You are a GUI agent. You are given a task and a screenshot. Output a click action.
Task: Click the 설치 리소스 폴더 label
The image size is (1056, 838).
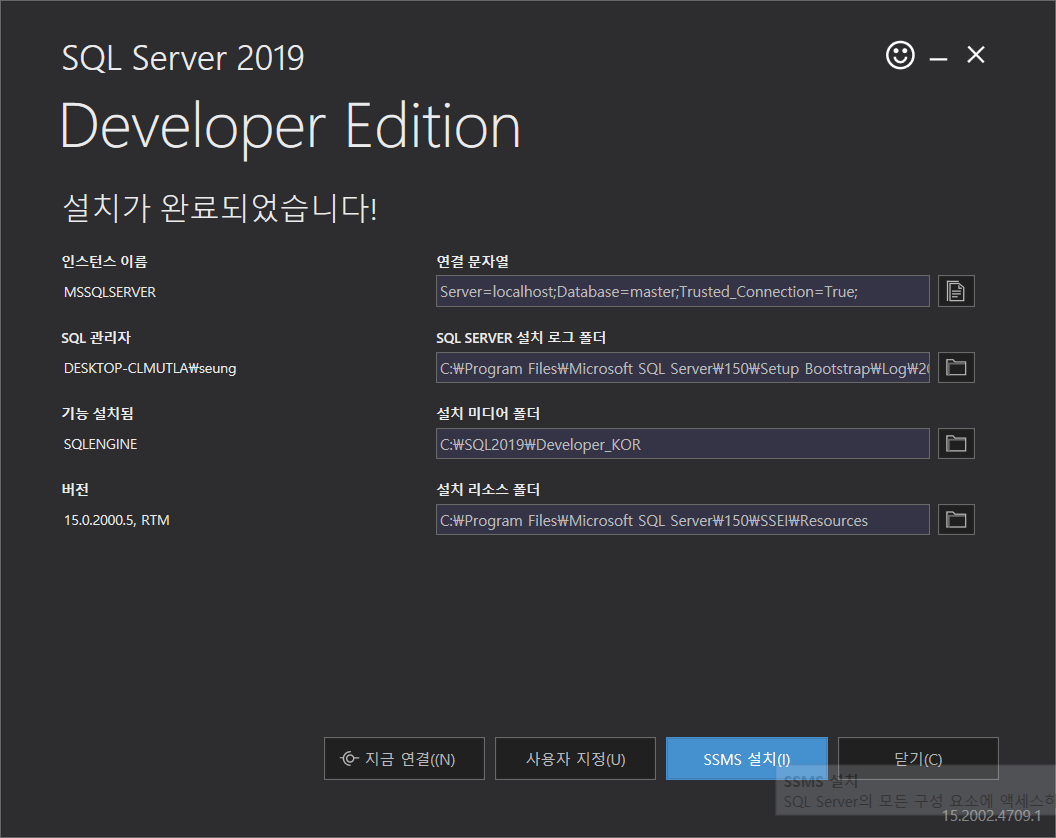coord(488,490)
